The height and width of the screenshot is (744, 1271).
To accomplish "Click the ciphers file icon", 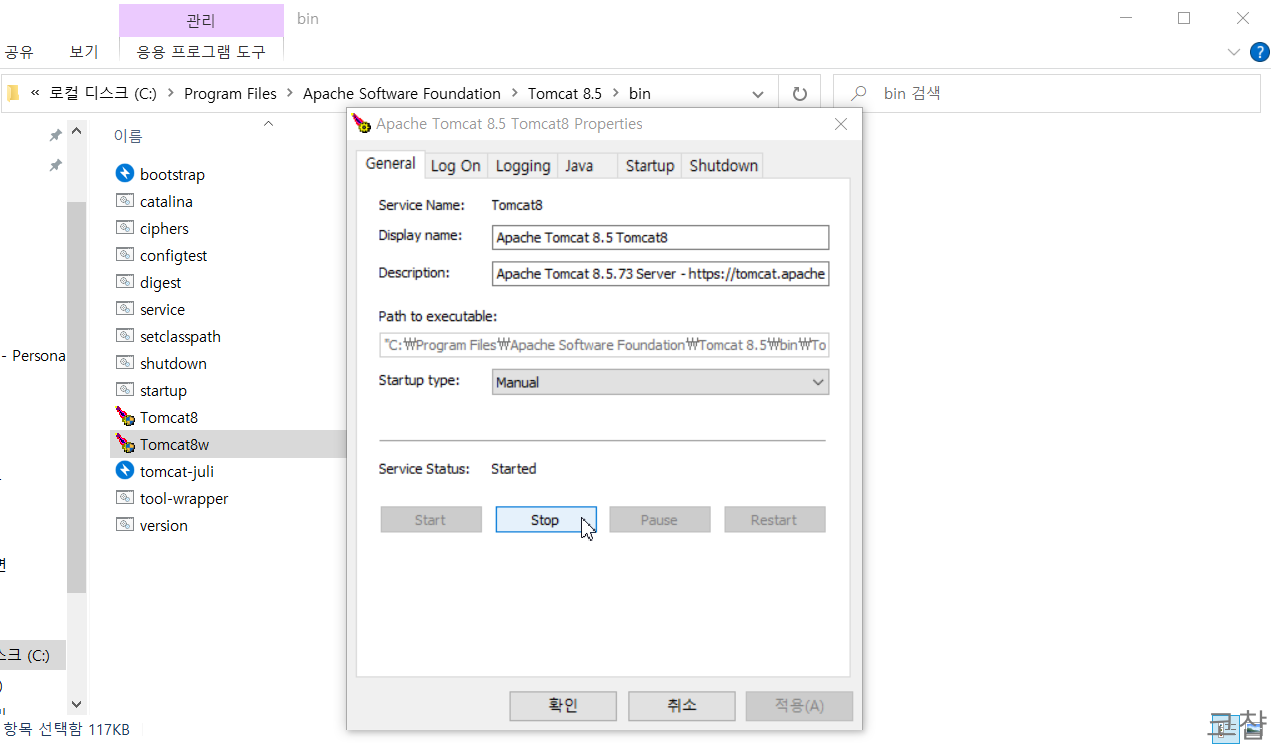I will tap(125, 228).
